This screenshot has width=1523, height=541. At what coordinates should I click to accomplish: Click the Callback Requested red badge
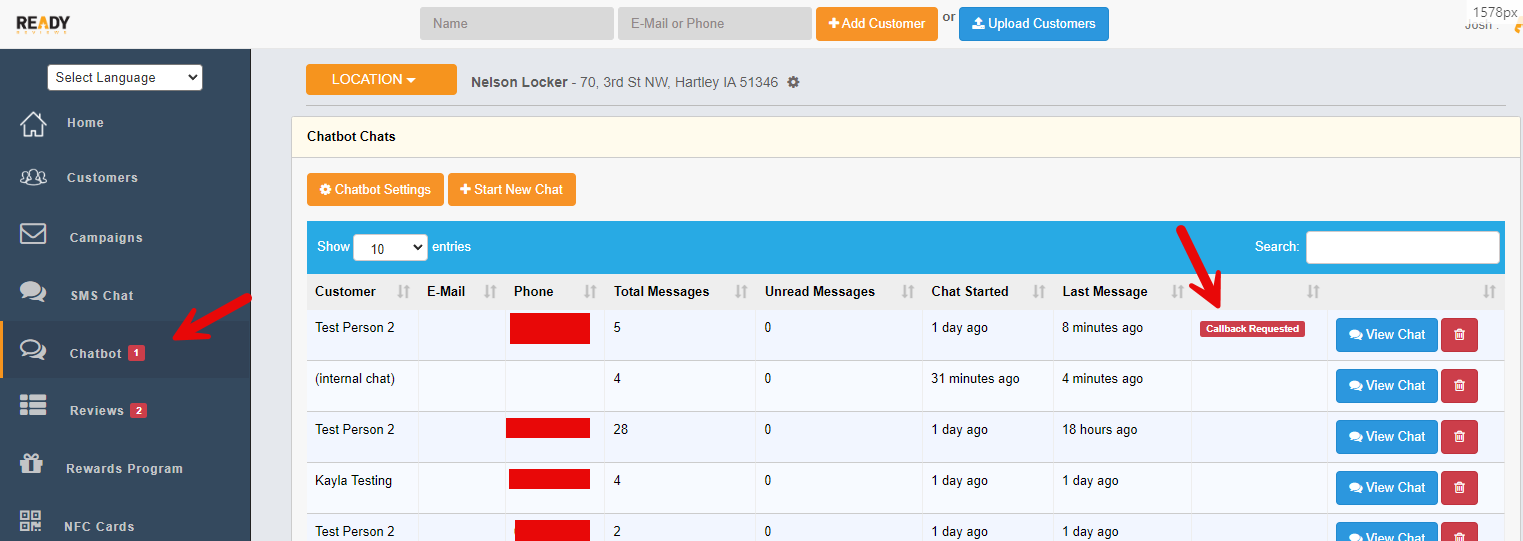pyautogui.click(x=1252, y=329)
